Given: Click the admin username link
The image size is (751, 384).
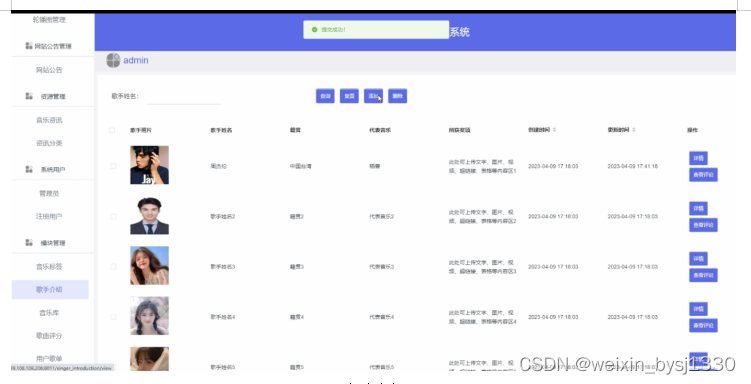Looking at the screenshot, I should point(136,60).
